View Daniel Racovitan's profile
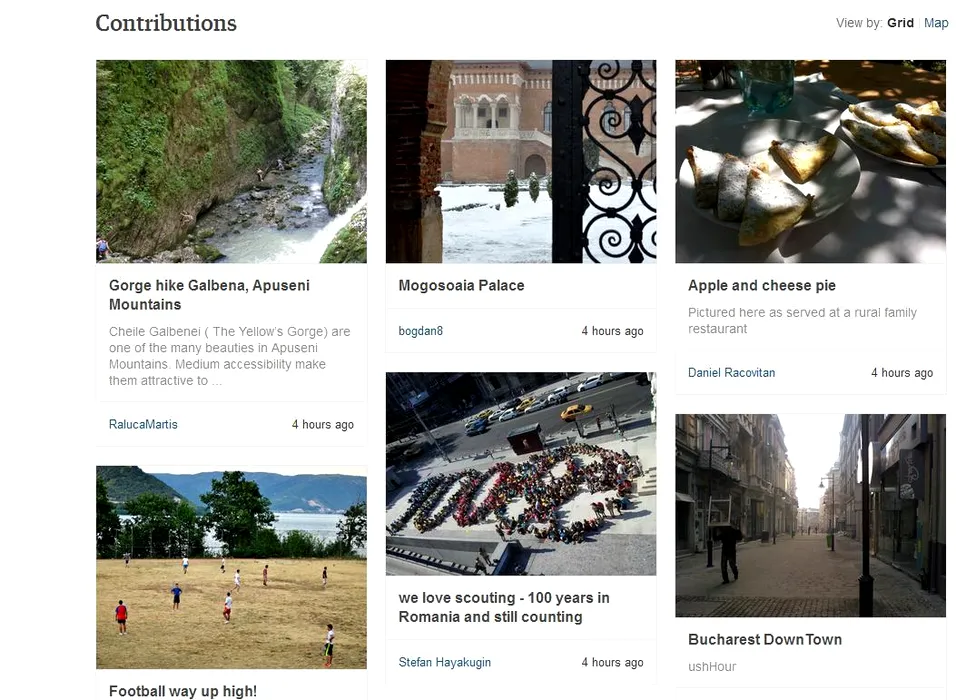956x700 pixels. tap(731, 373)
